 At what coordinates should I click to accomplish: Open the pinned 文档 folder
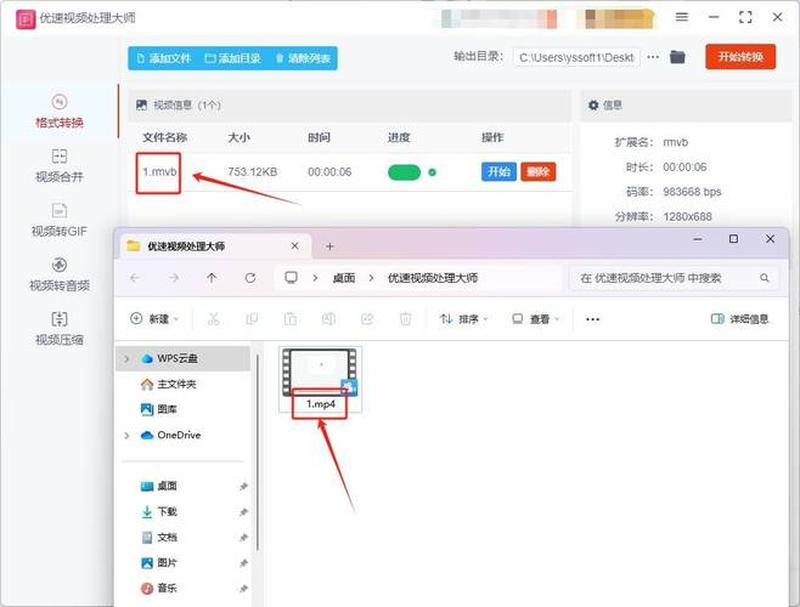coord(159,537)
